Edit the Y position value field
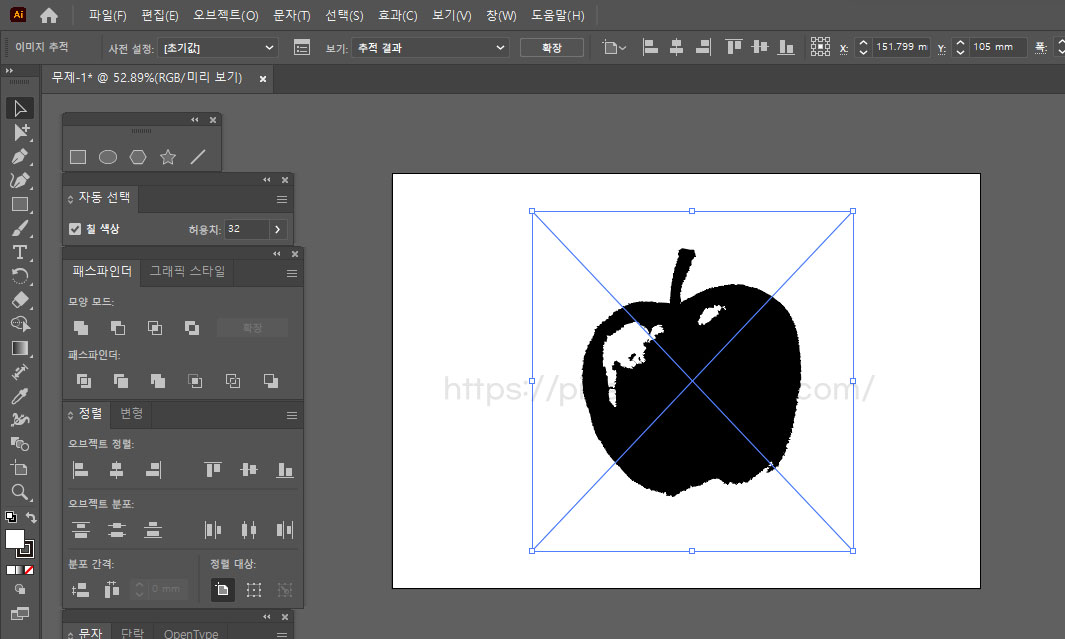Viewport: 1065px width, 639px height. point(998,47)
